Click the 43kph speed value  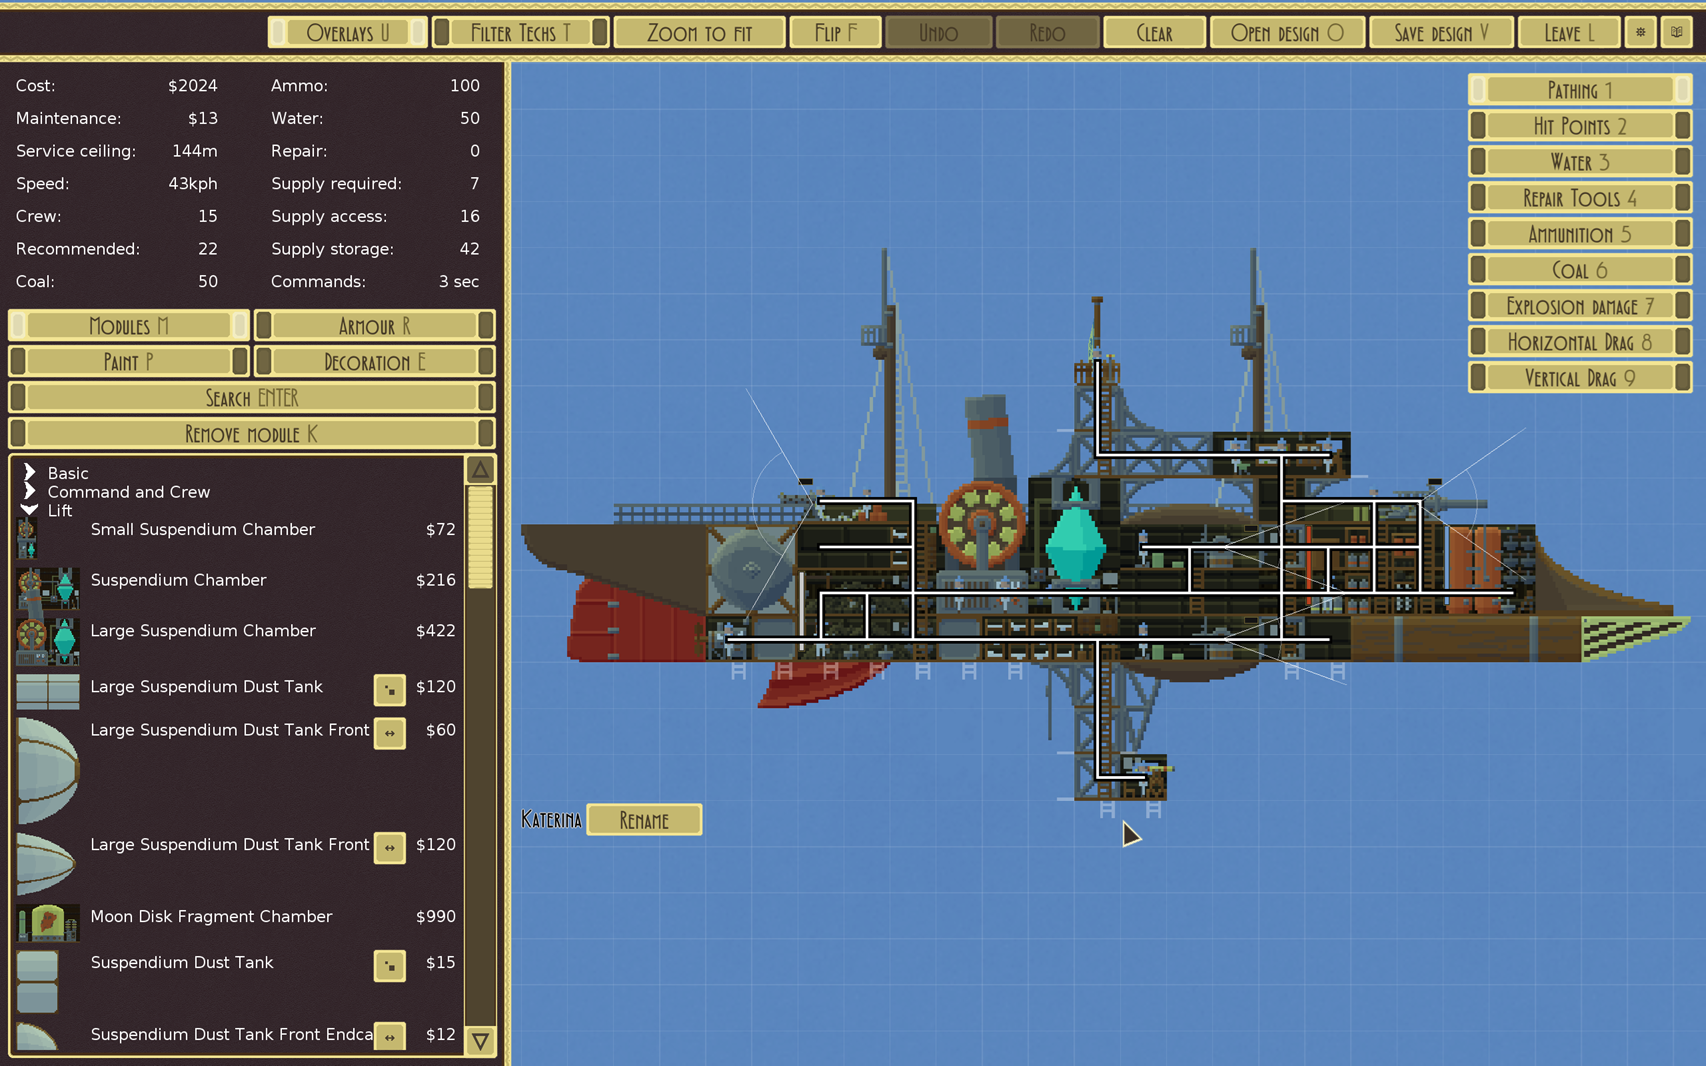tap(193, 184)
